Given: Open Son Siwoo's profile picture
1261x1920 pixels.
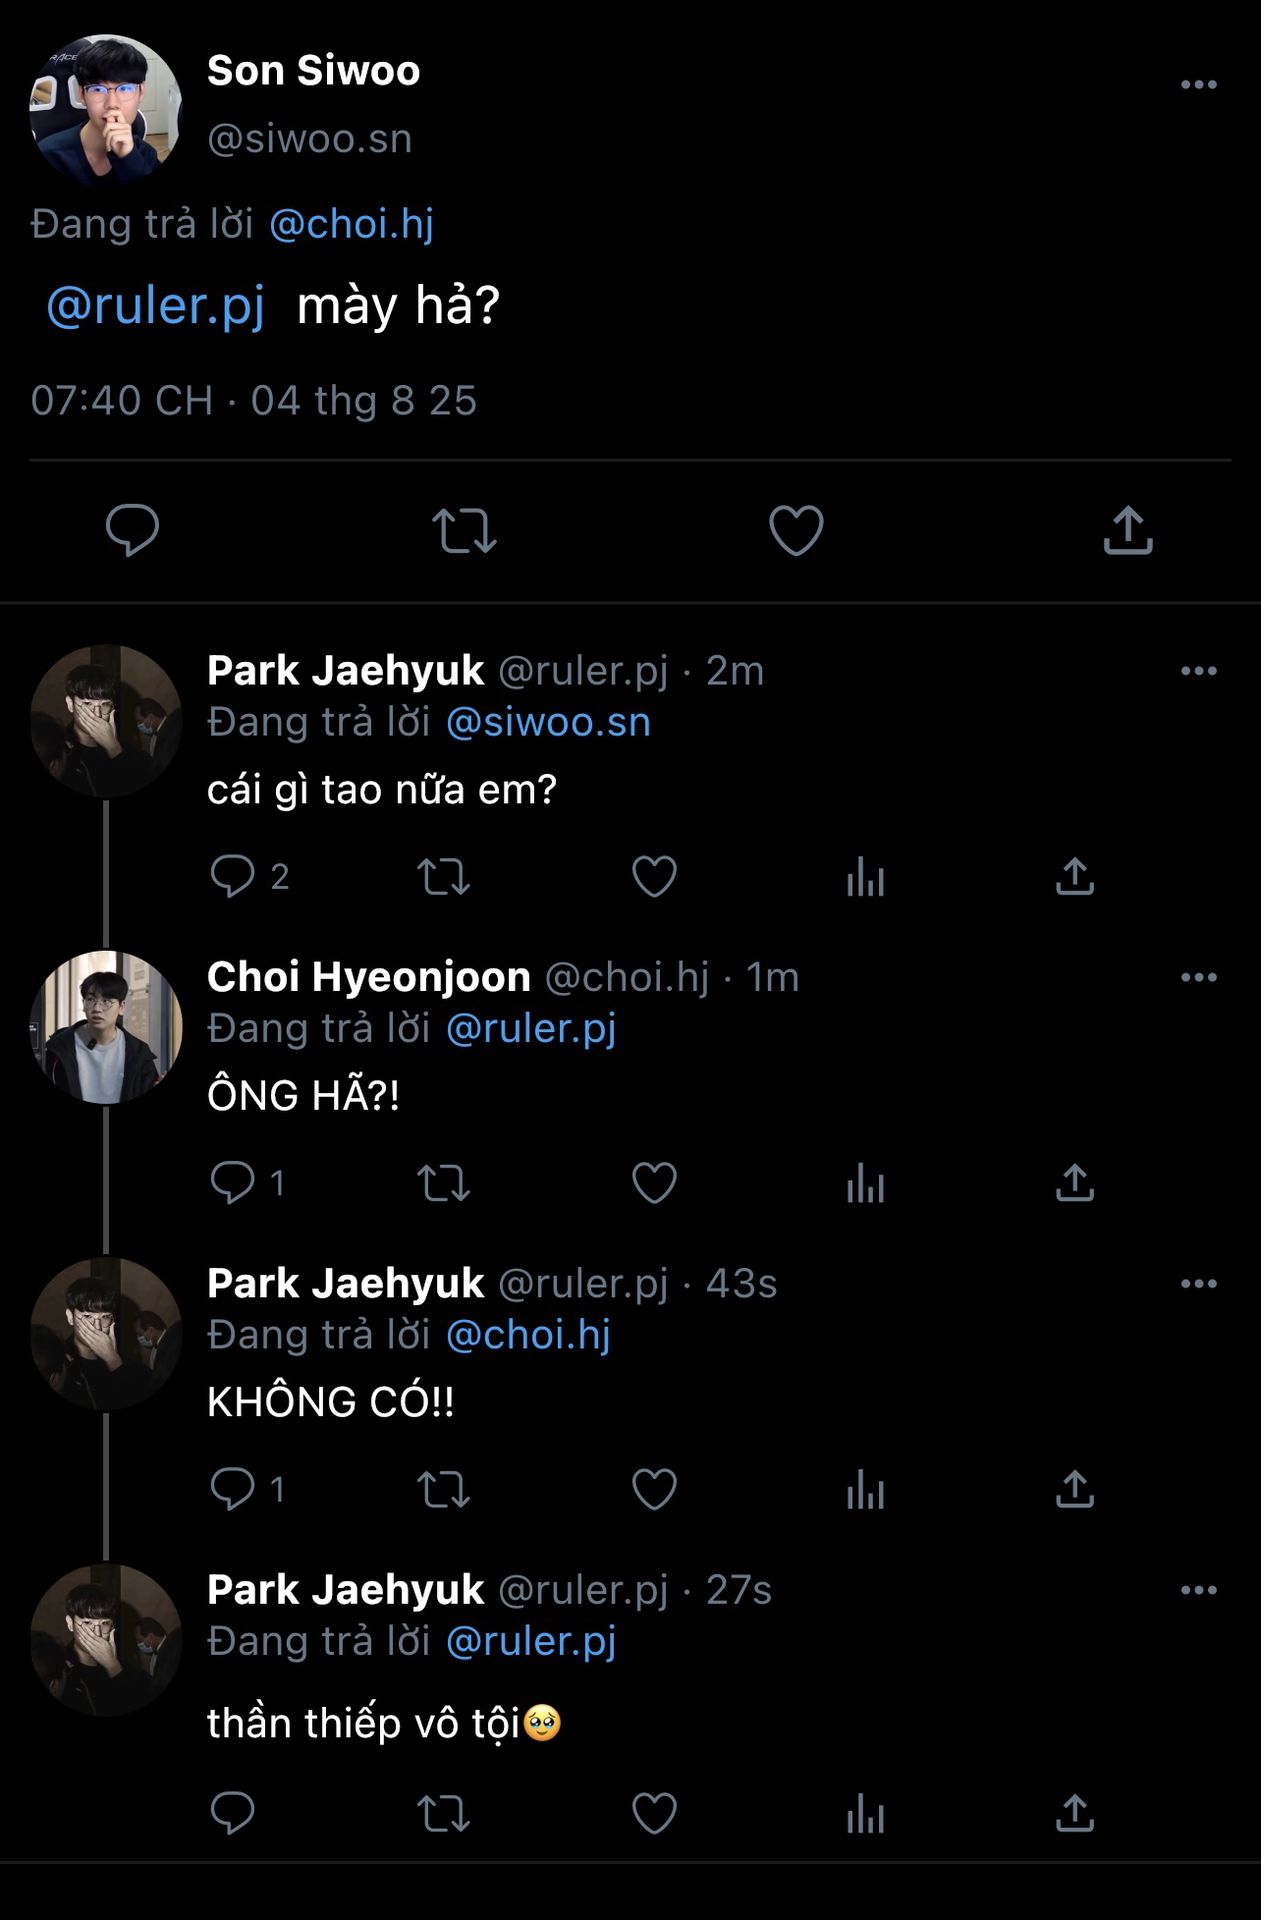Looking at the screenshot, I should point(106,110).
